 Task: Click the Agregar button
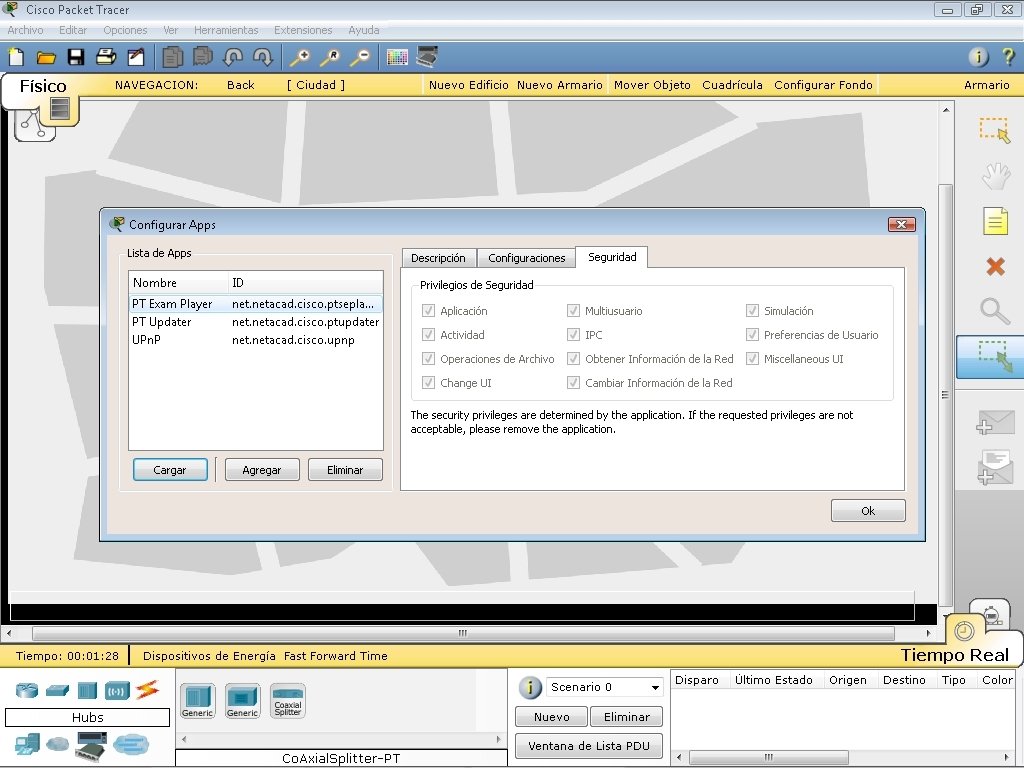point(262,470)
